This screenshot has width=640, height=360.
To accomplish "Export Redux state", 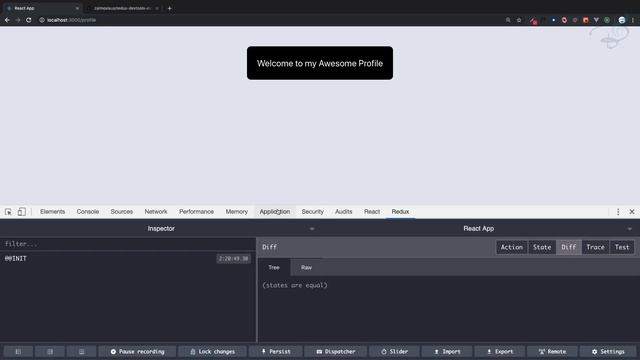I will (x=500, y=351).
